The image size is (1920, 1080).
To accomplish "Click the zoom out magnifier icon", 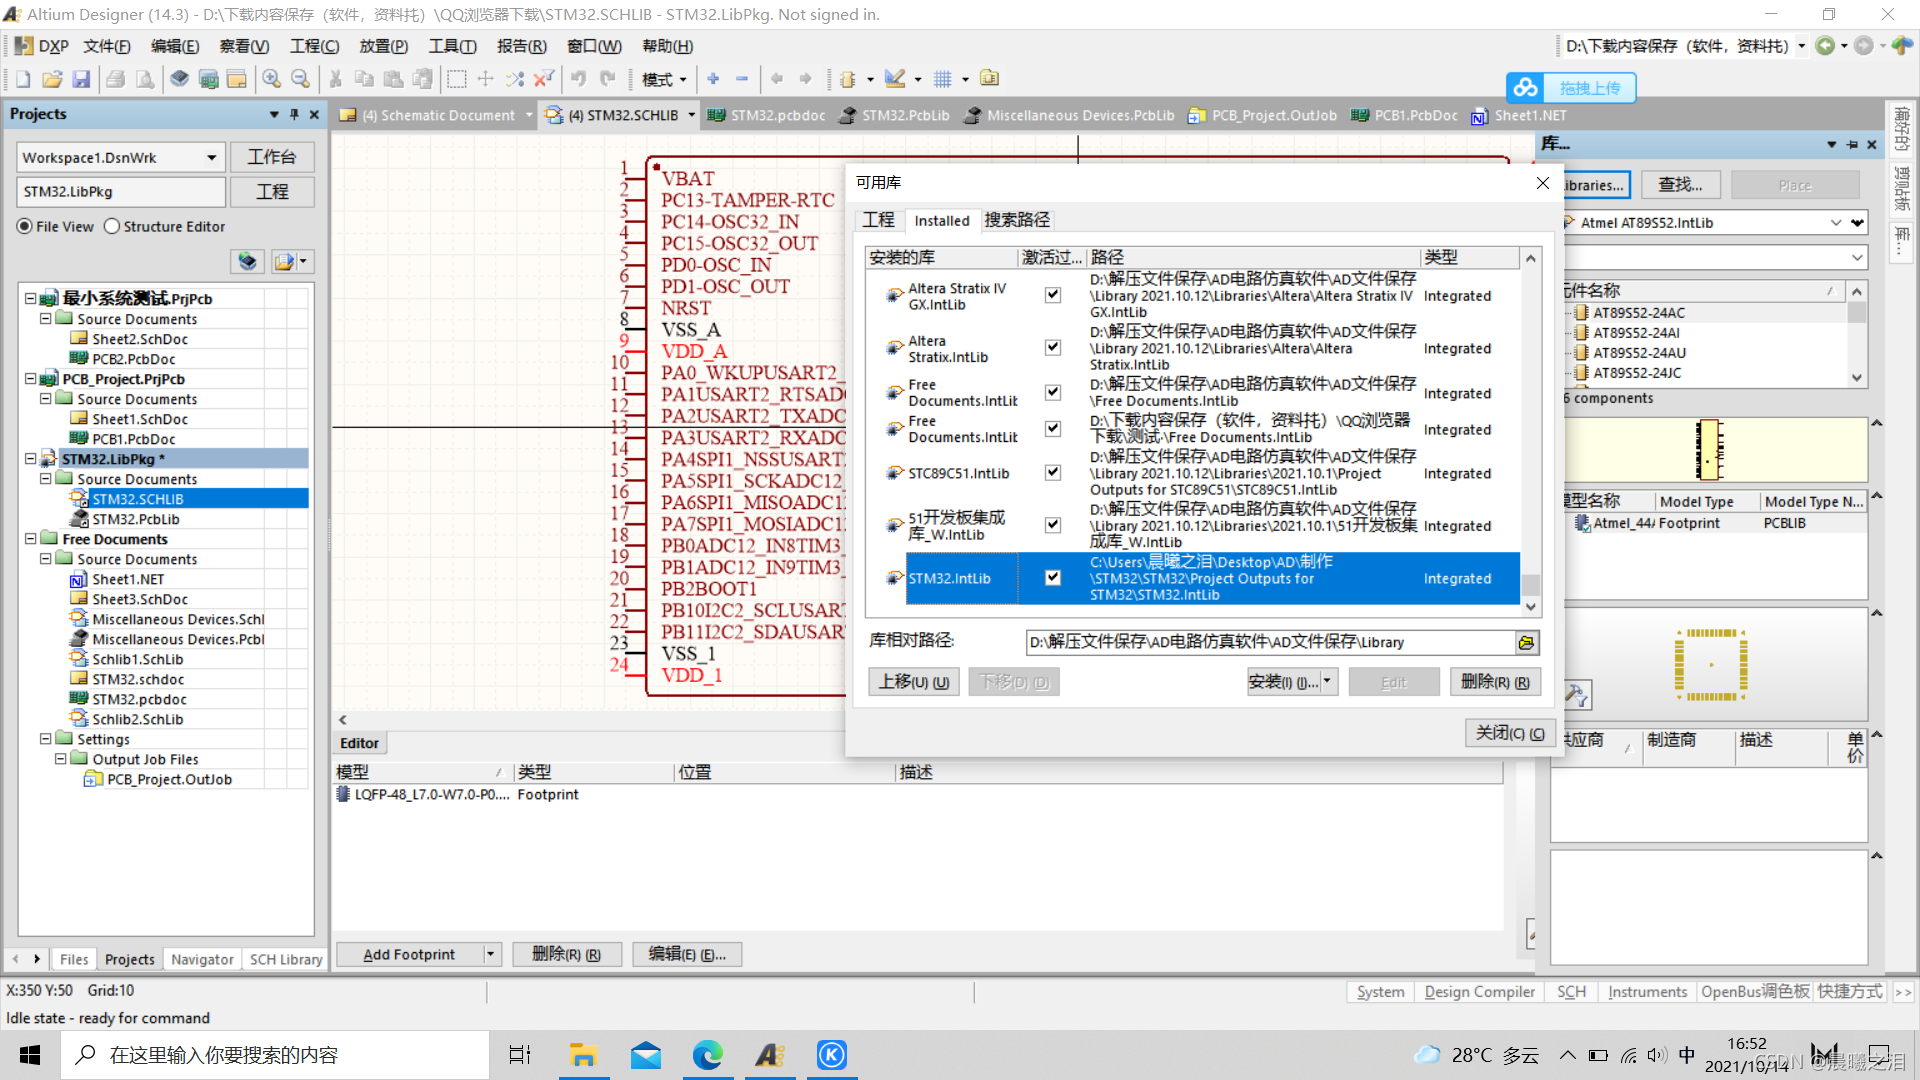I will 300,79.
